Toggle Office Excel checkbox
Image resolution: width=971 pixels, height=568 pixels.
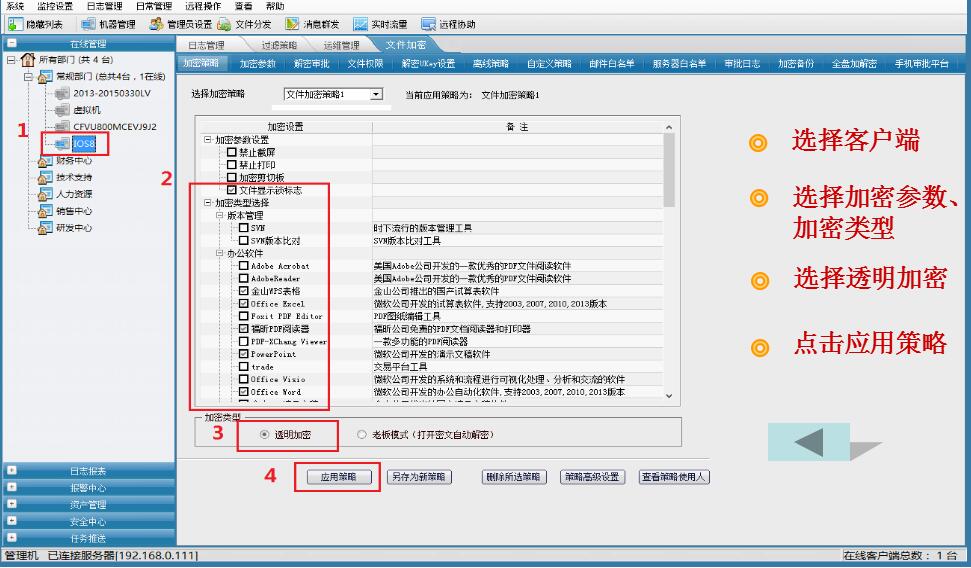[243, 304]
